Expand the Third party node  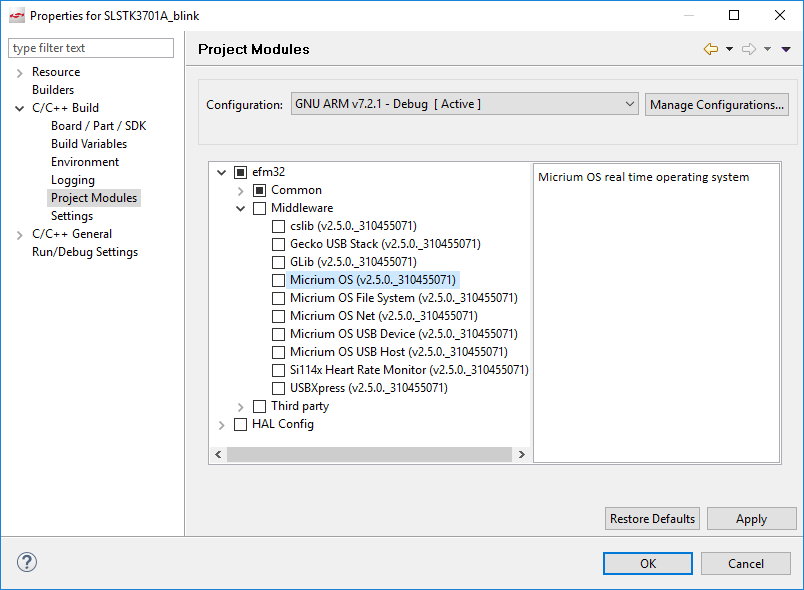click(x=240, y=406)
